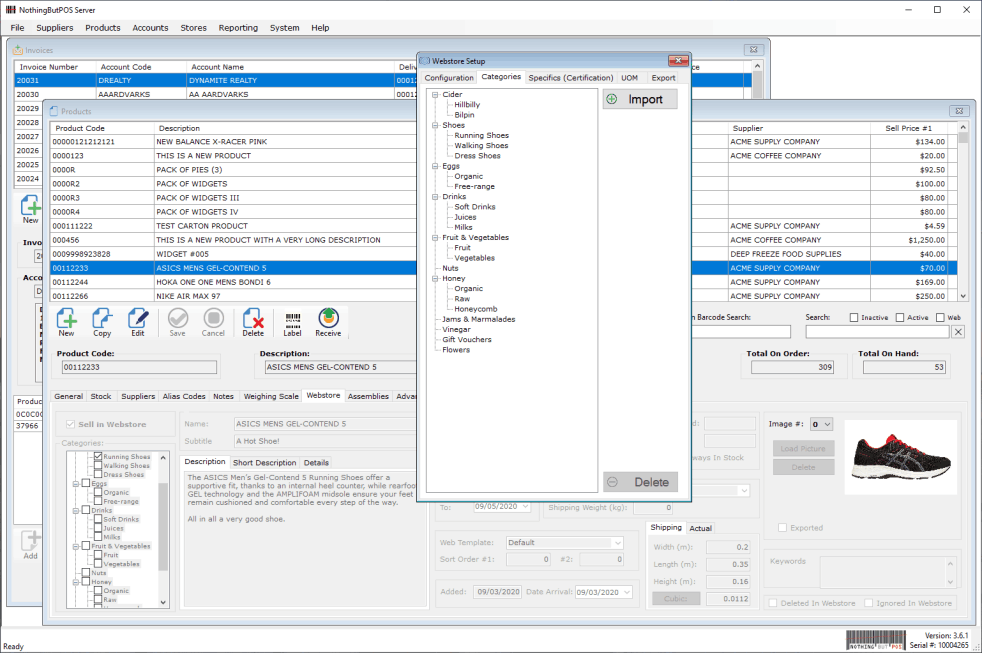The image size is (982, 653).
Task: Toggle the Inactive search checkbox
Action: point(854,318)
